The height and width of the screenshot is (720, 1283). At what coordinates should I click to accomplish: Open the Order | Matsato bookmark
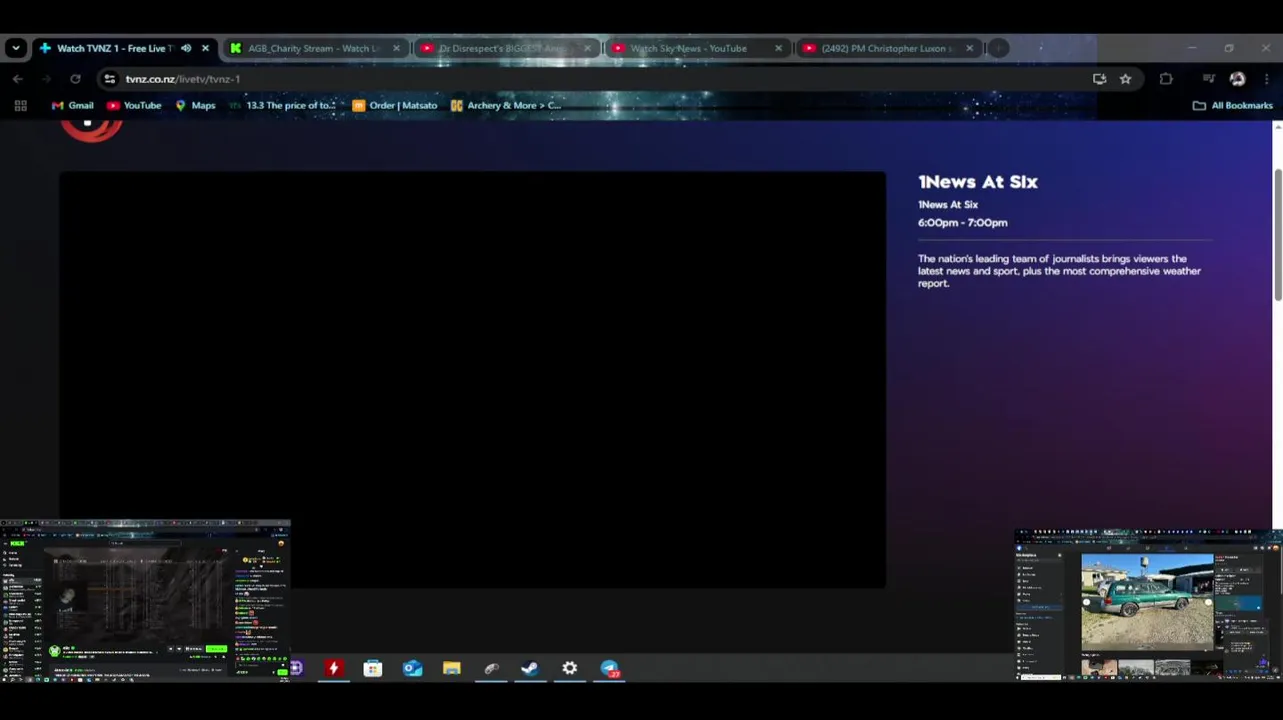[x=395, y=105]
